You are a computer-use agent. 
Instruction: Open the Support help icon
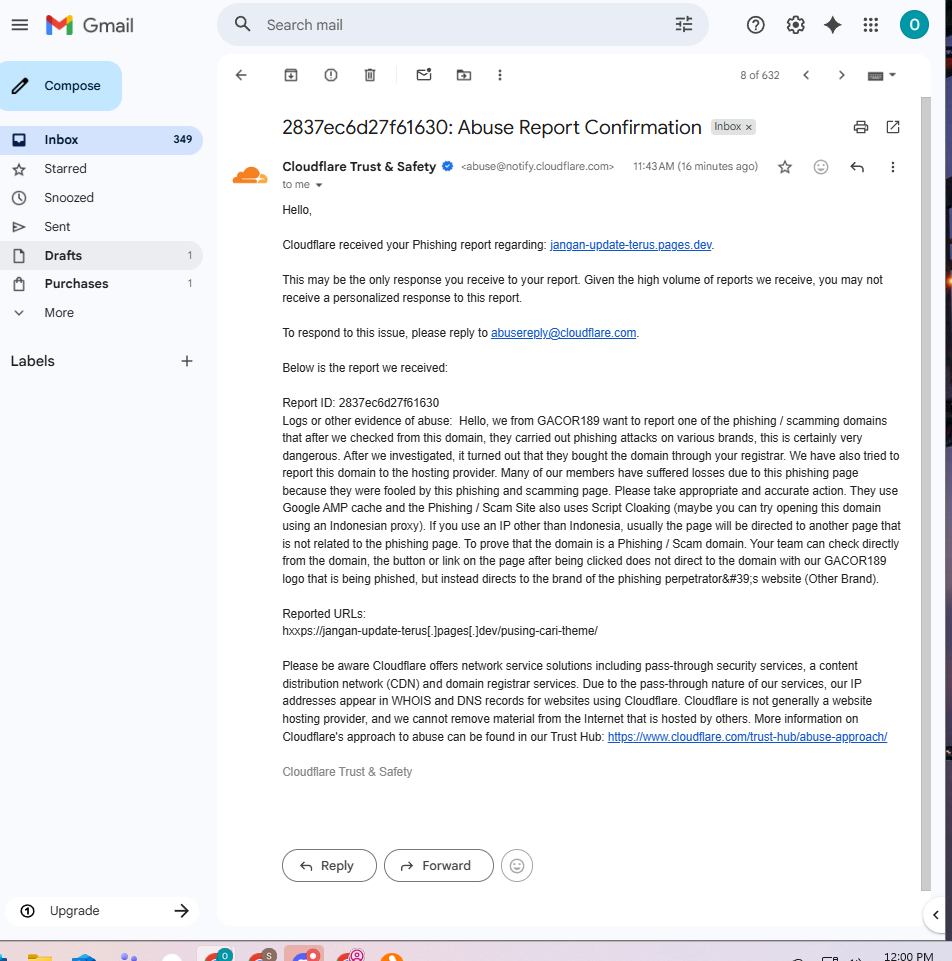click(x=755, y=25)
